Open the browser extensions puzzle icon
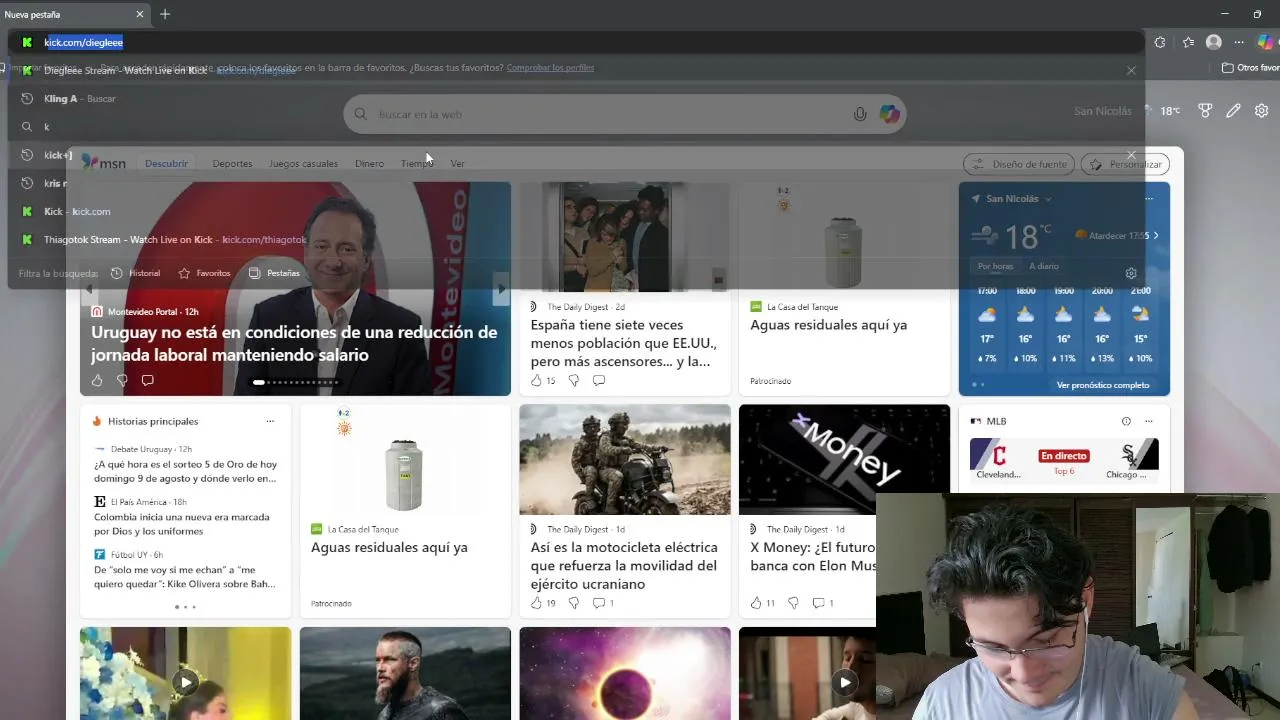1280x720 pixels. 1160,42
